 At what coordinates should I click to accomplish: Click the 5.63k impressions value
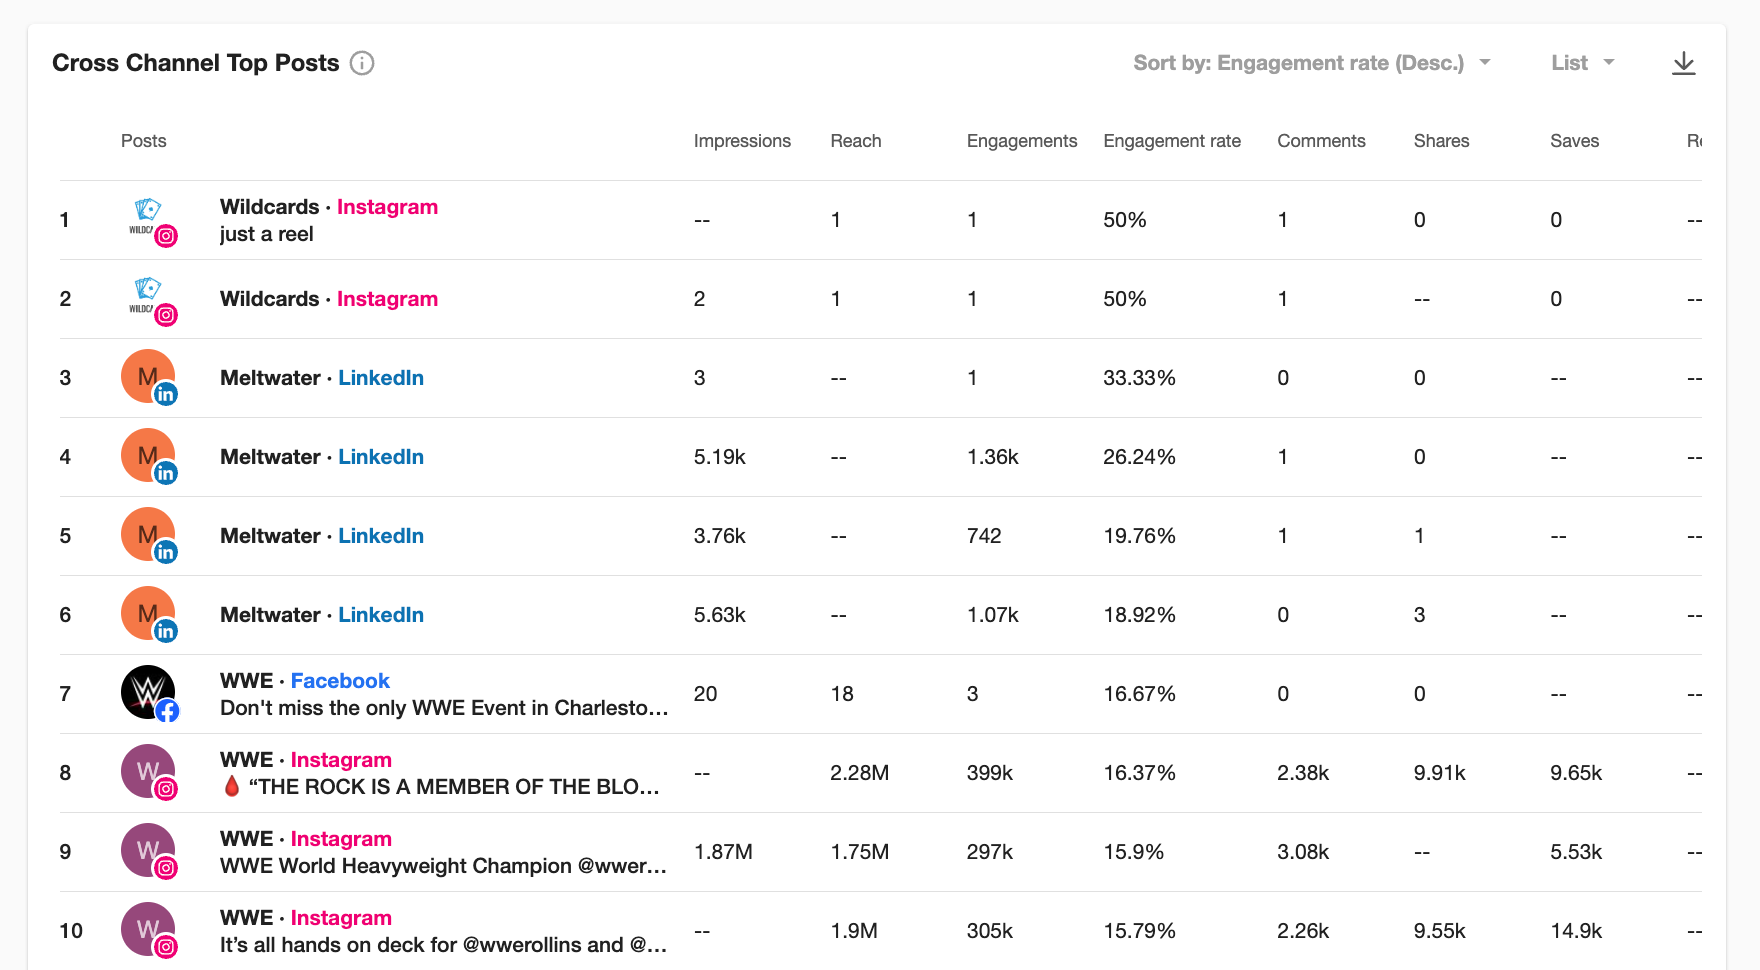point(720,615)
